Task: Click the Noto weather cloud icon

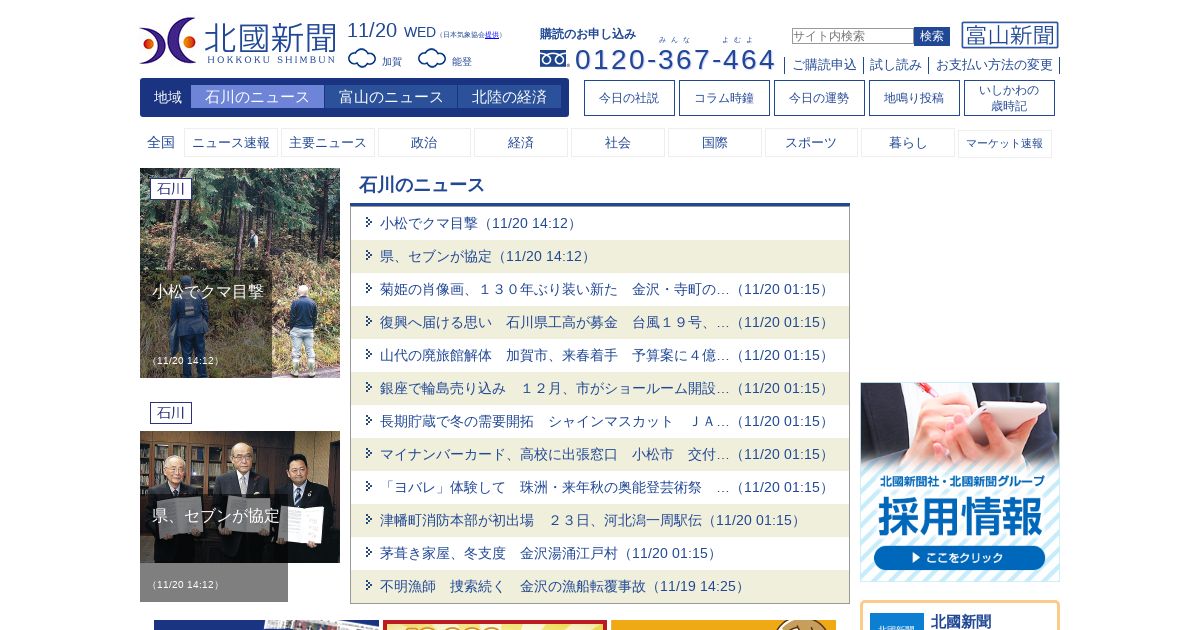Action: [x=432, y=58]
